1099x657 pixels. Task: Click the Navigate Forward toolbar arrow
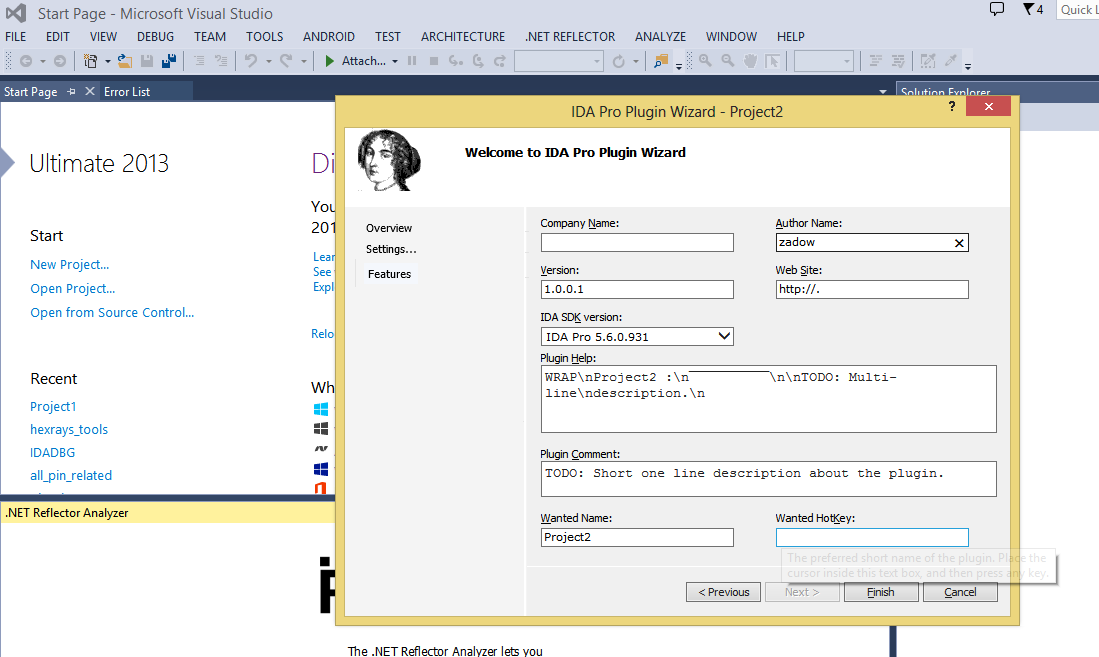(x=60, y=61)
